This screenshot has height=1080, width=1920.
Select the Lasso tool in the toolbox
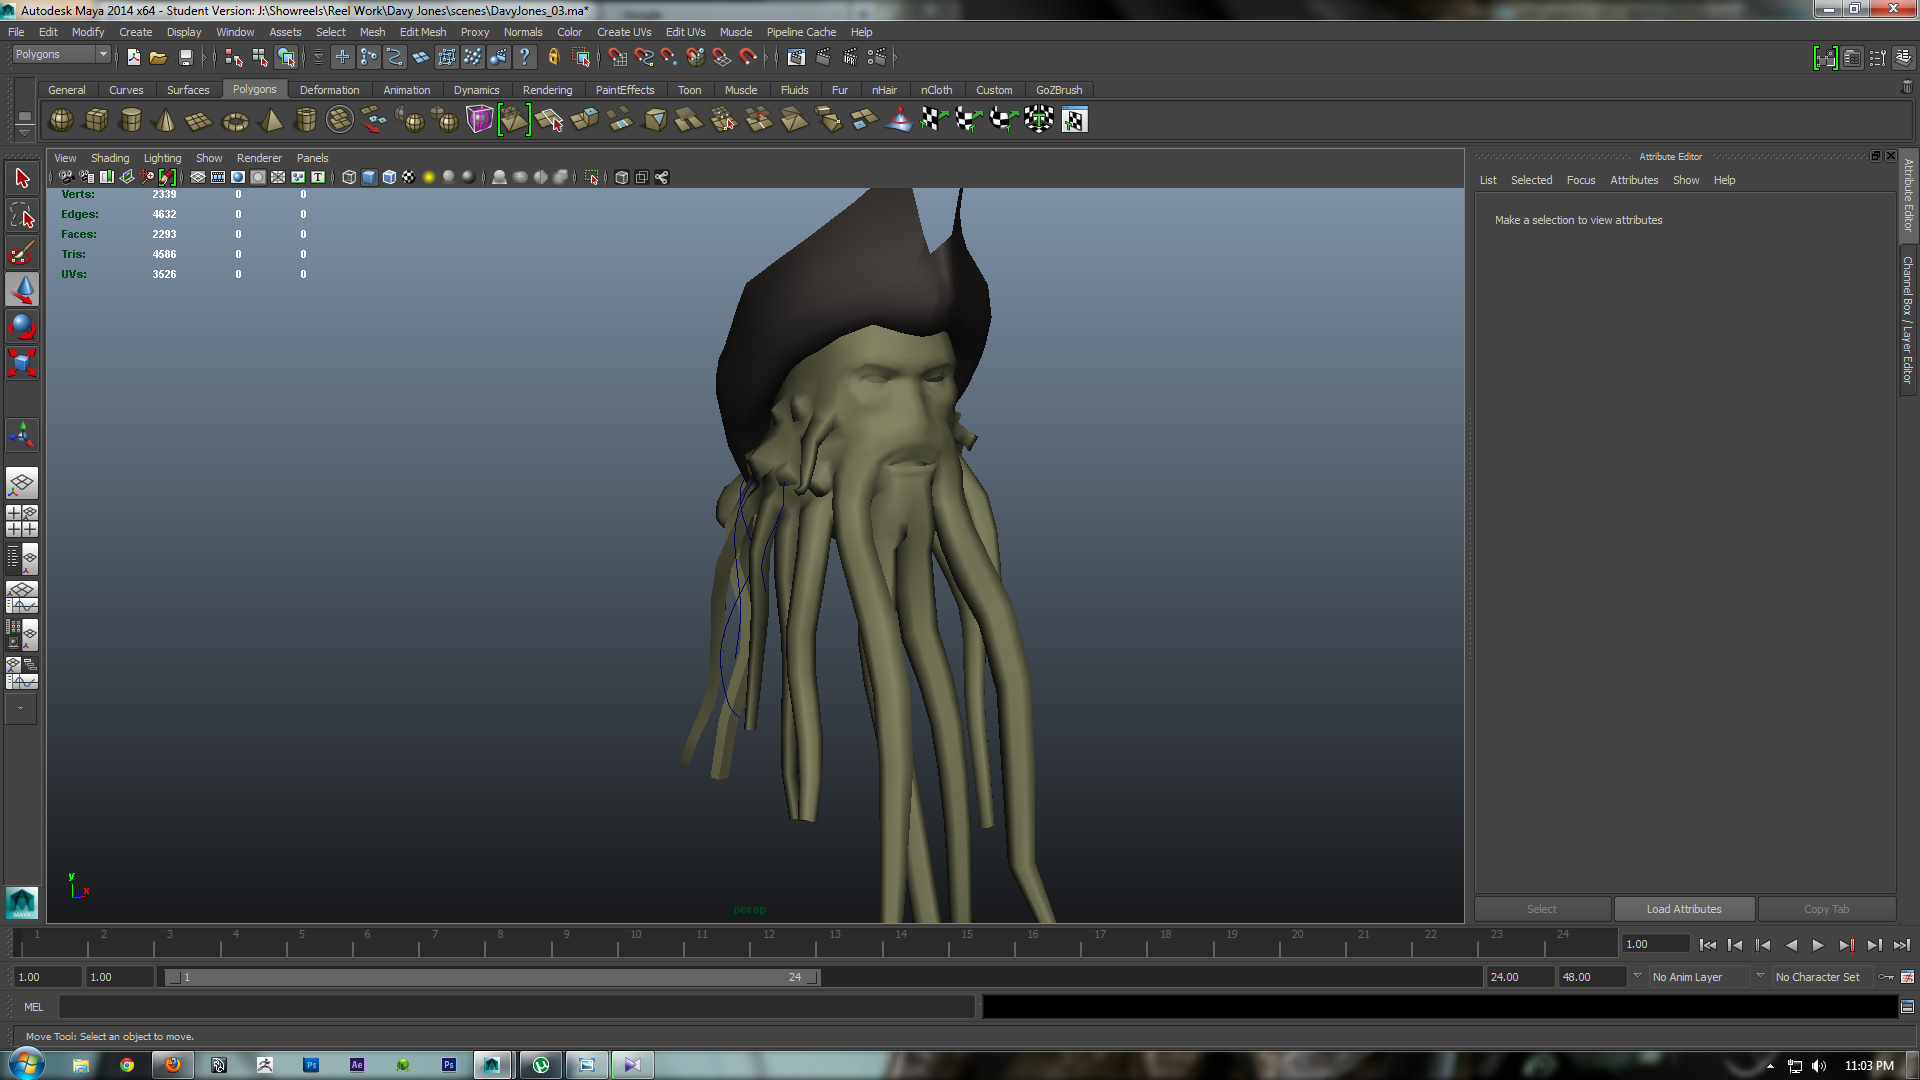click(x=22, y=216)
